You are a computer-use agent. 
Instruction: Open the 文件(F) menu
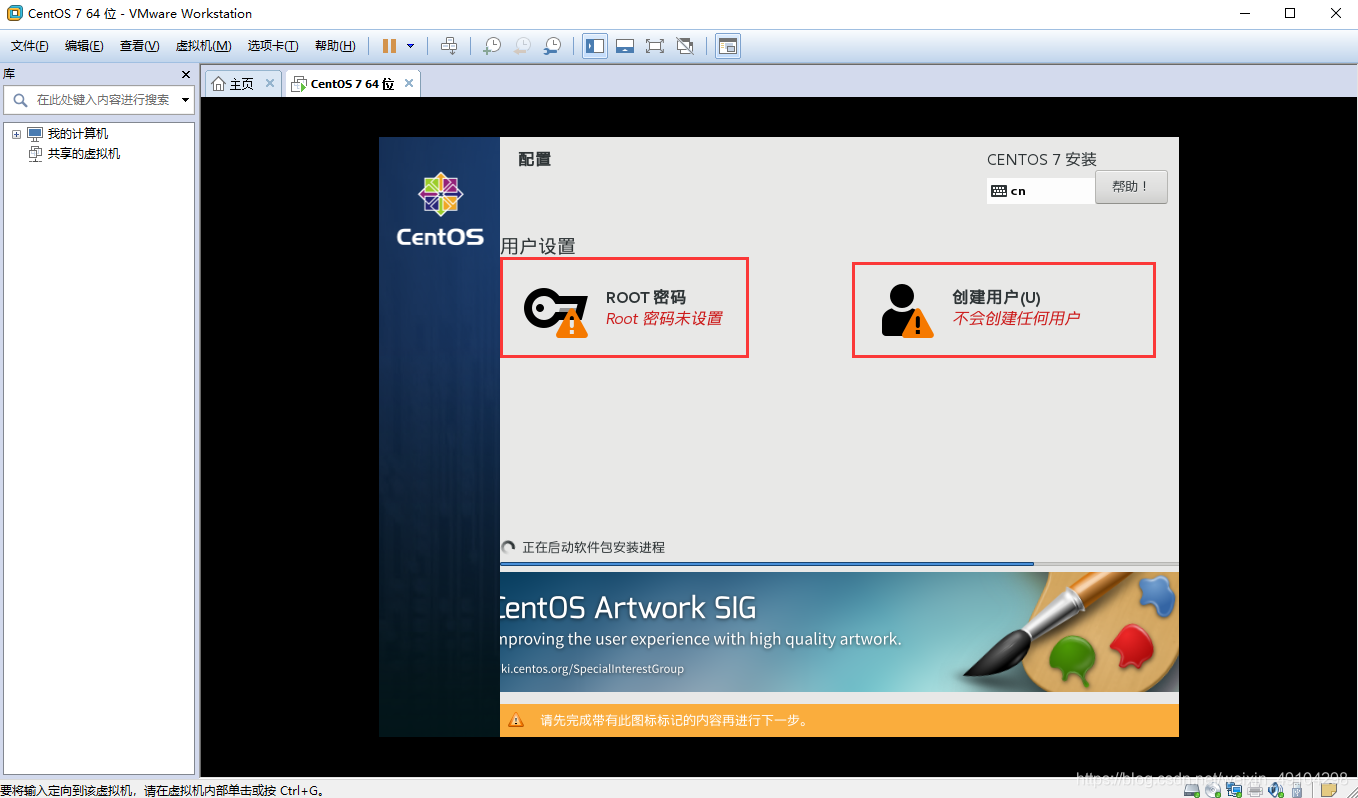[29, 46]
